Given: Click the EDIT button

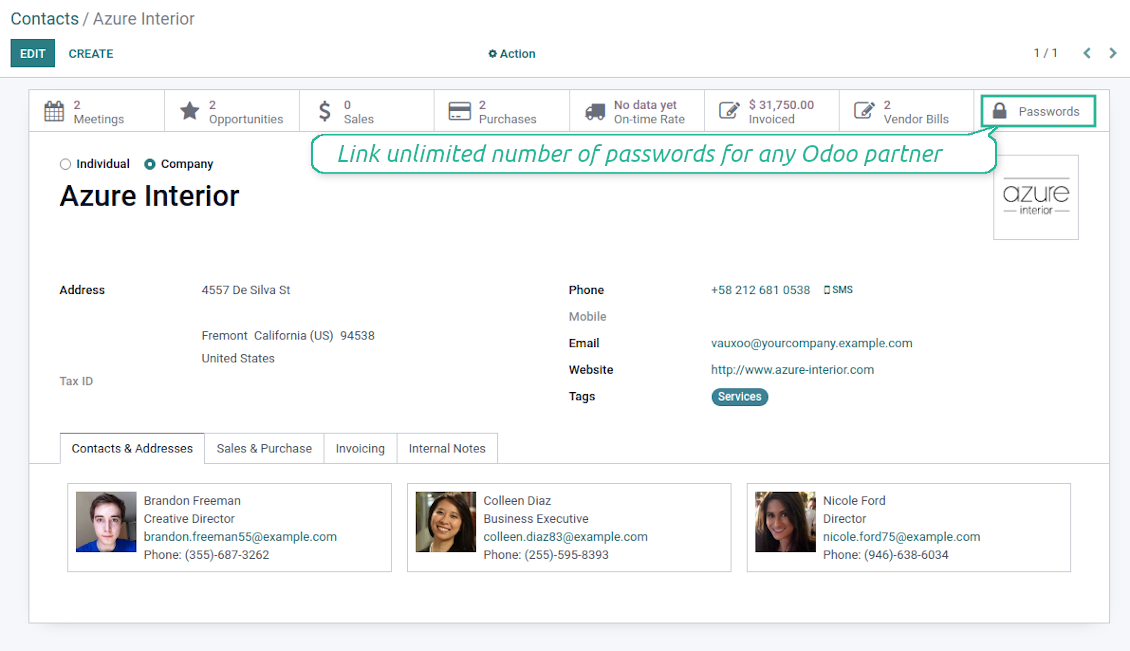Looking at the screenshot, I should [32, 53].
